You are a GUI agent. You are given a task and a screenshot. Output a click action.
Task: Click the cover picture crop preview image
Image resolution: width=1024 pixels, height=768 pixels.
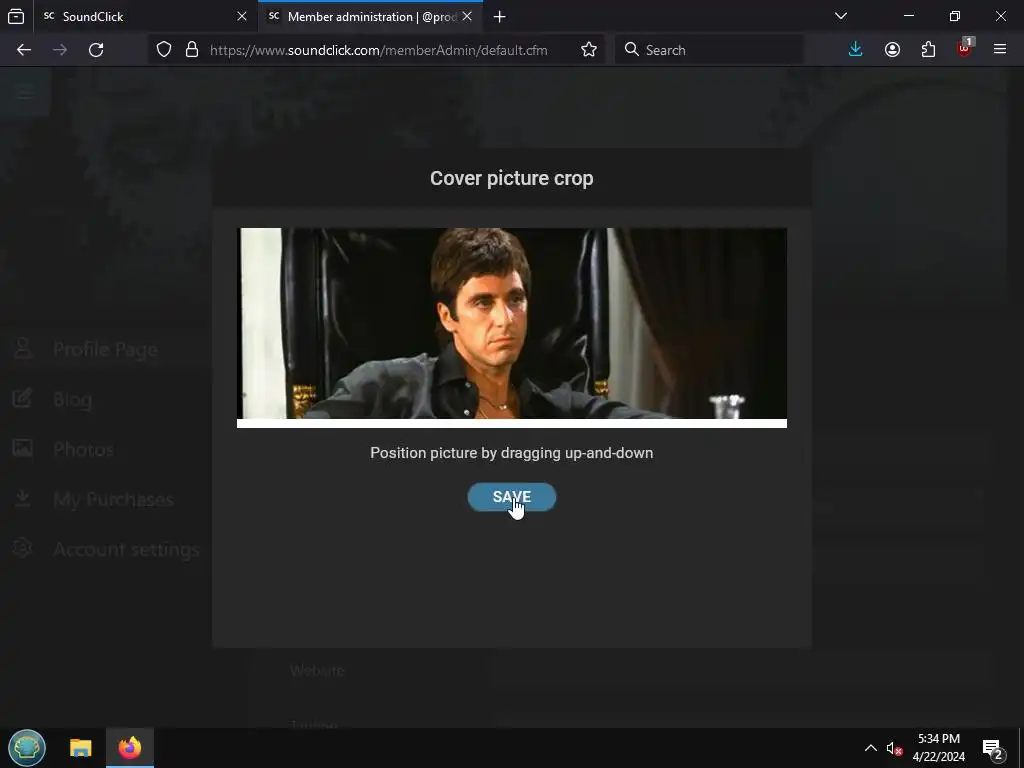click(x=511, y=327)
